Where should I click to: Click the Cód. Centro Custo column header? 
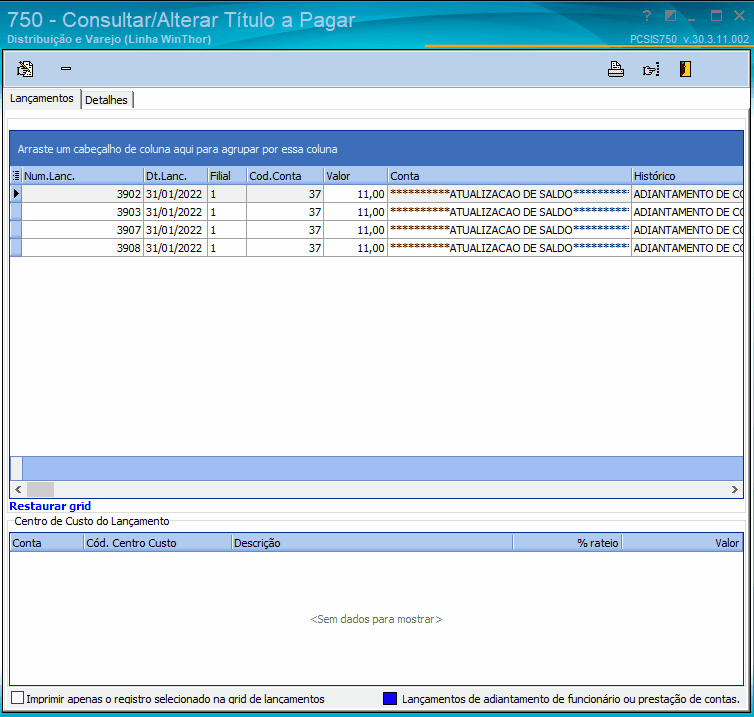point(158,543)
